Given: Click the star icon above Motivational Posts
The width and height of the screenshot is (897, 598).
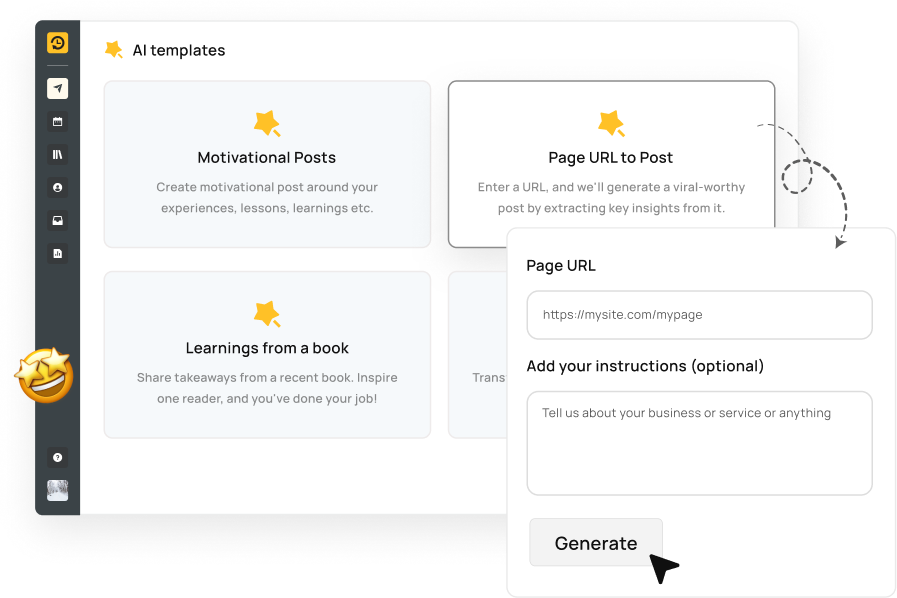Looking at the screenshot, I should coord(267,123).
